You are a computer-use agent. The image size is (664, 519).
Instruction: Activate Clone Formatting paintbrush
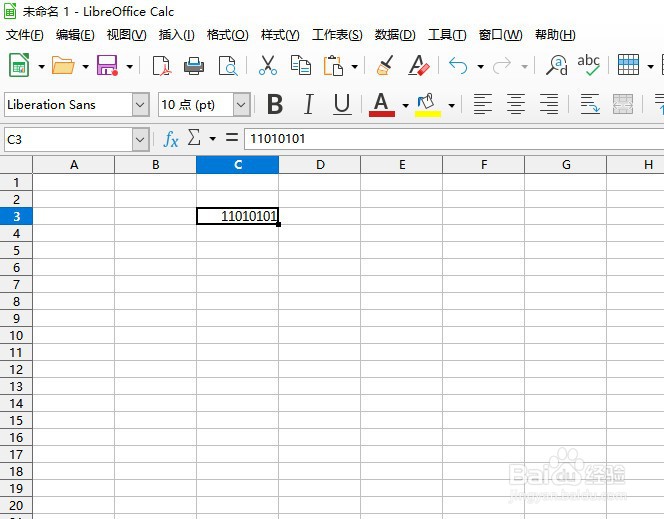click(x=385, y=65)
